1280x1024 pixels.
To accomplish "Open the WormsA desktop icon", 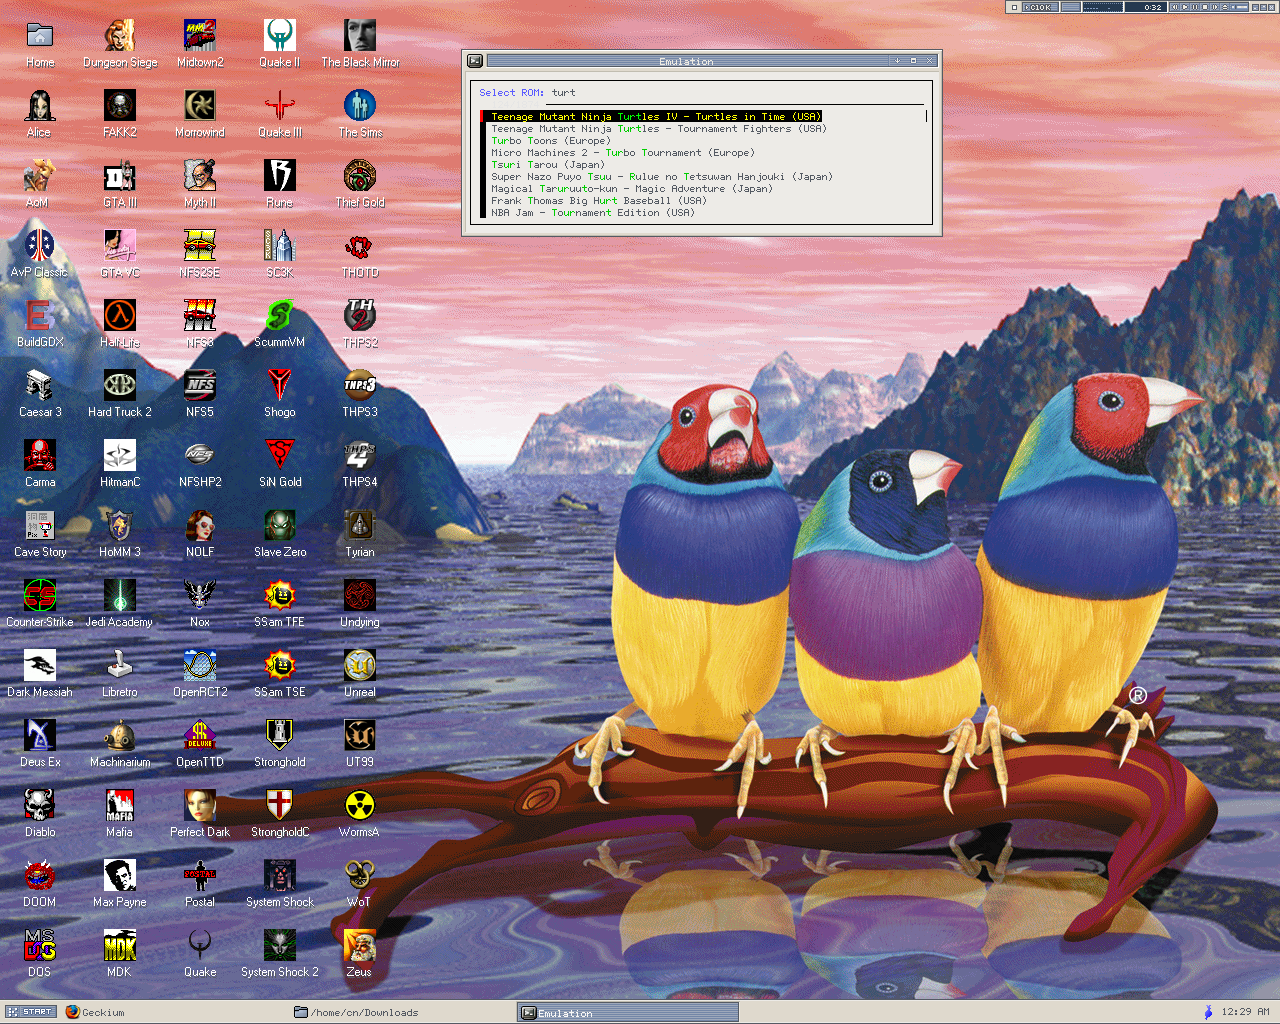I will pos(360,812).
